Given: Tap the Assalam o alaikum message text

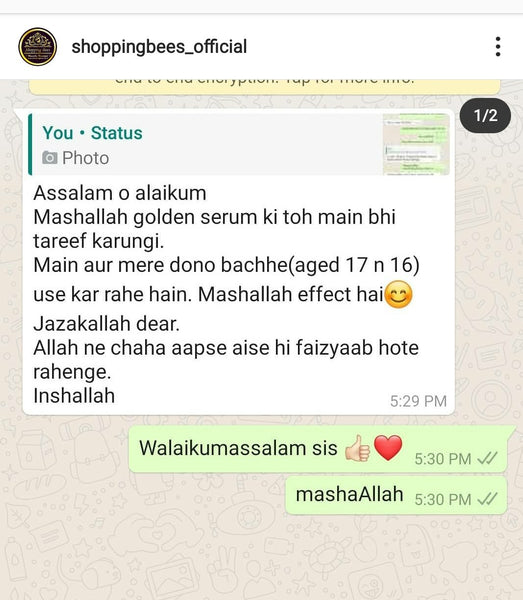Looking at the screenshot, I should (x=120, y=193).
